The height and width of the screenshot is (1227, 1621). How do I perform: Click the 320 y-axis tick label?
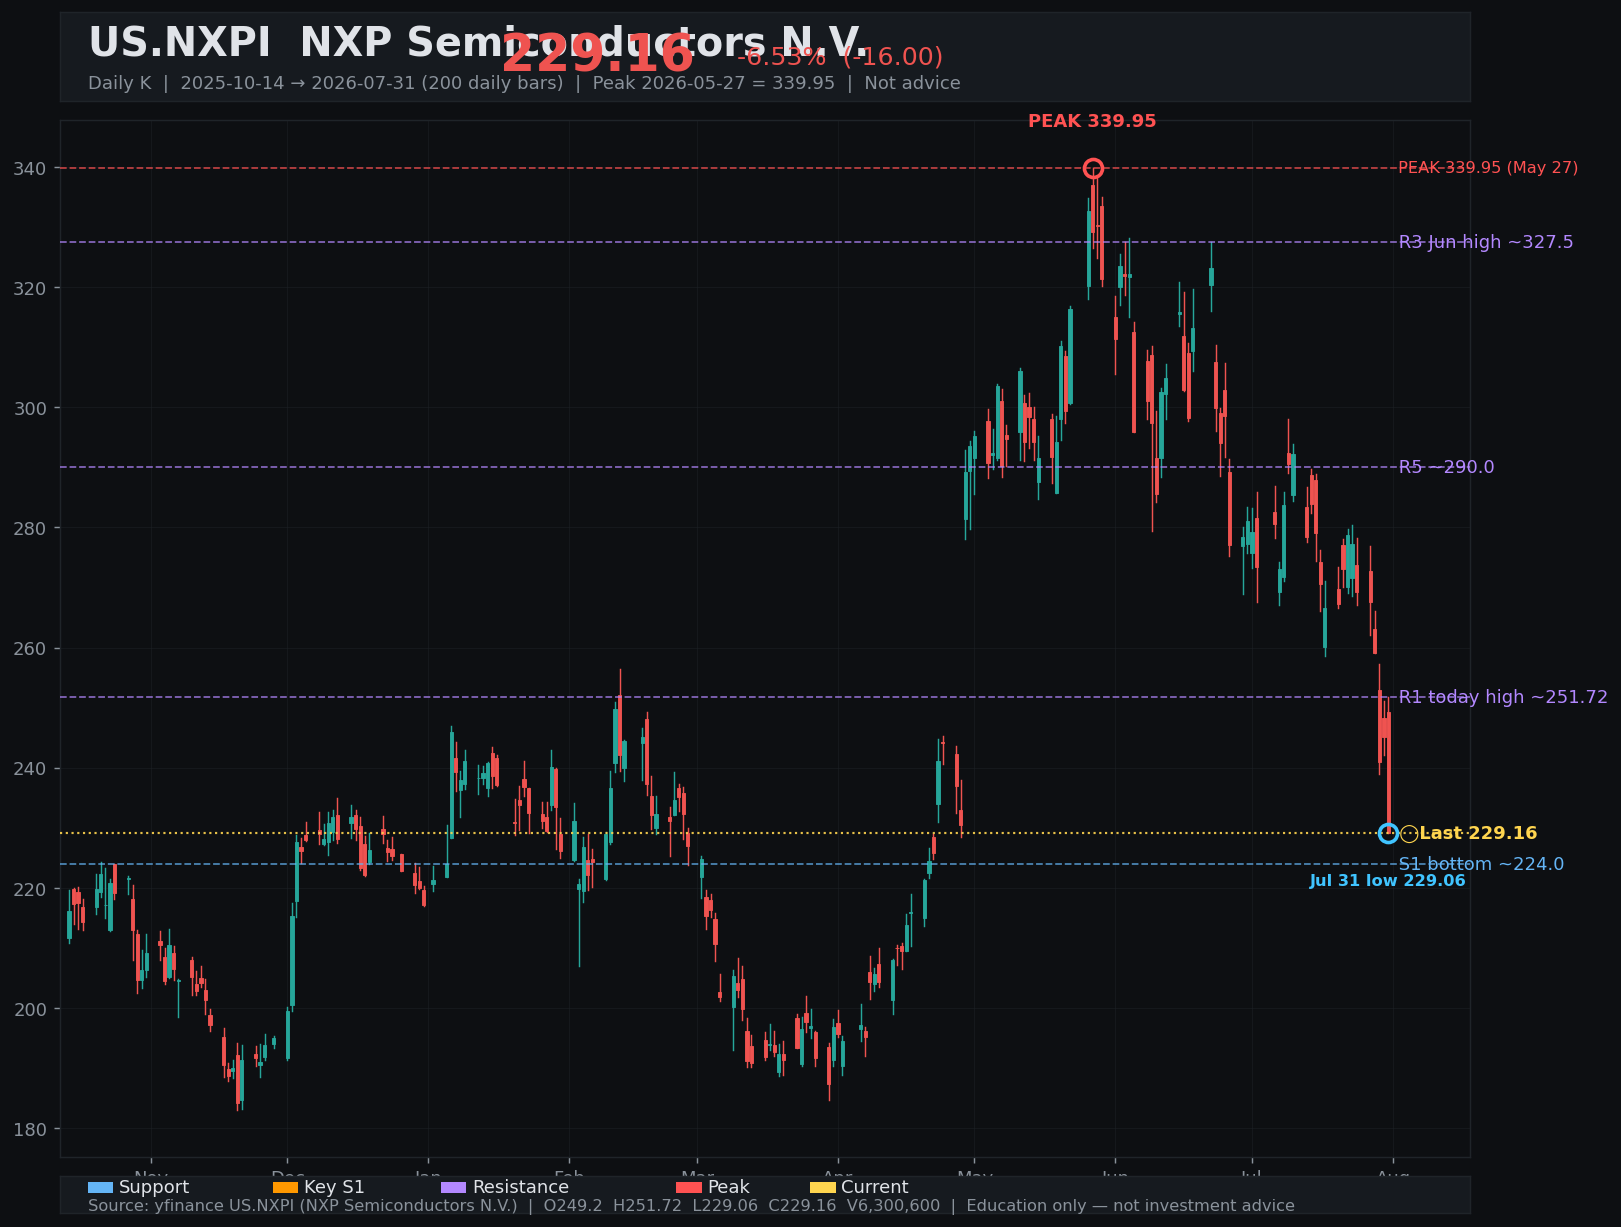coord(30,288)
